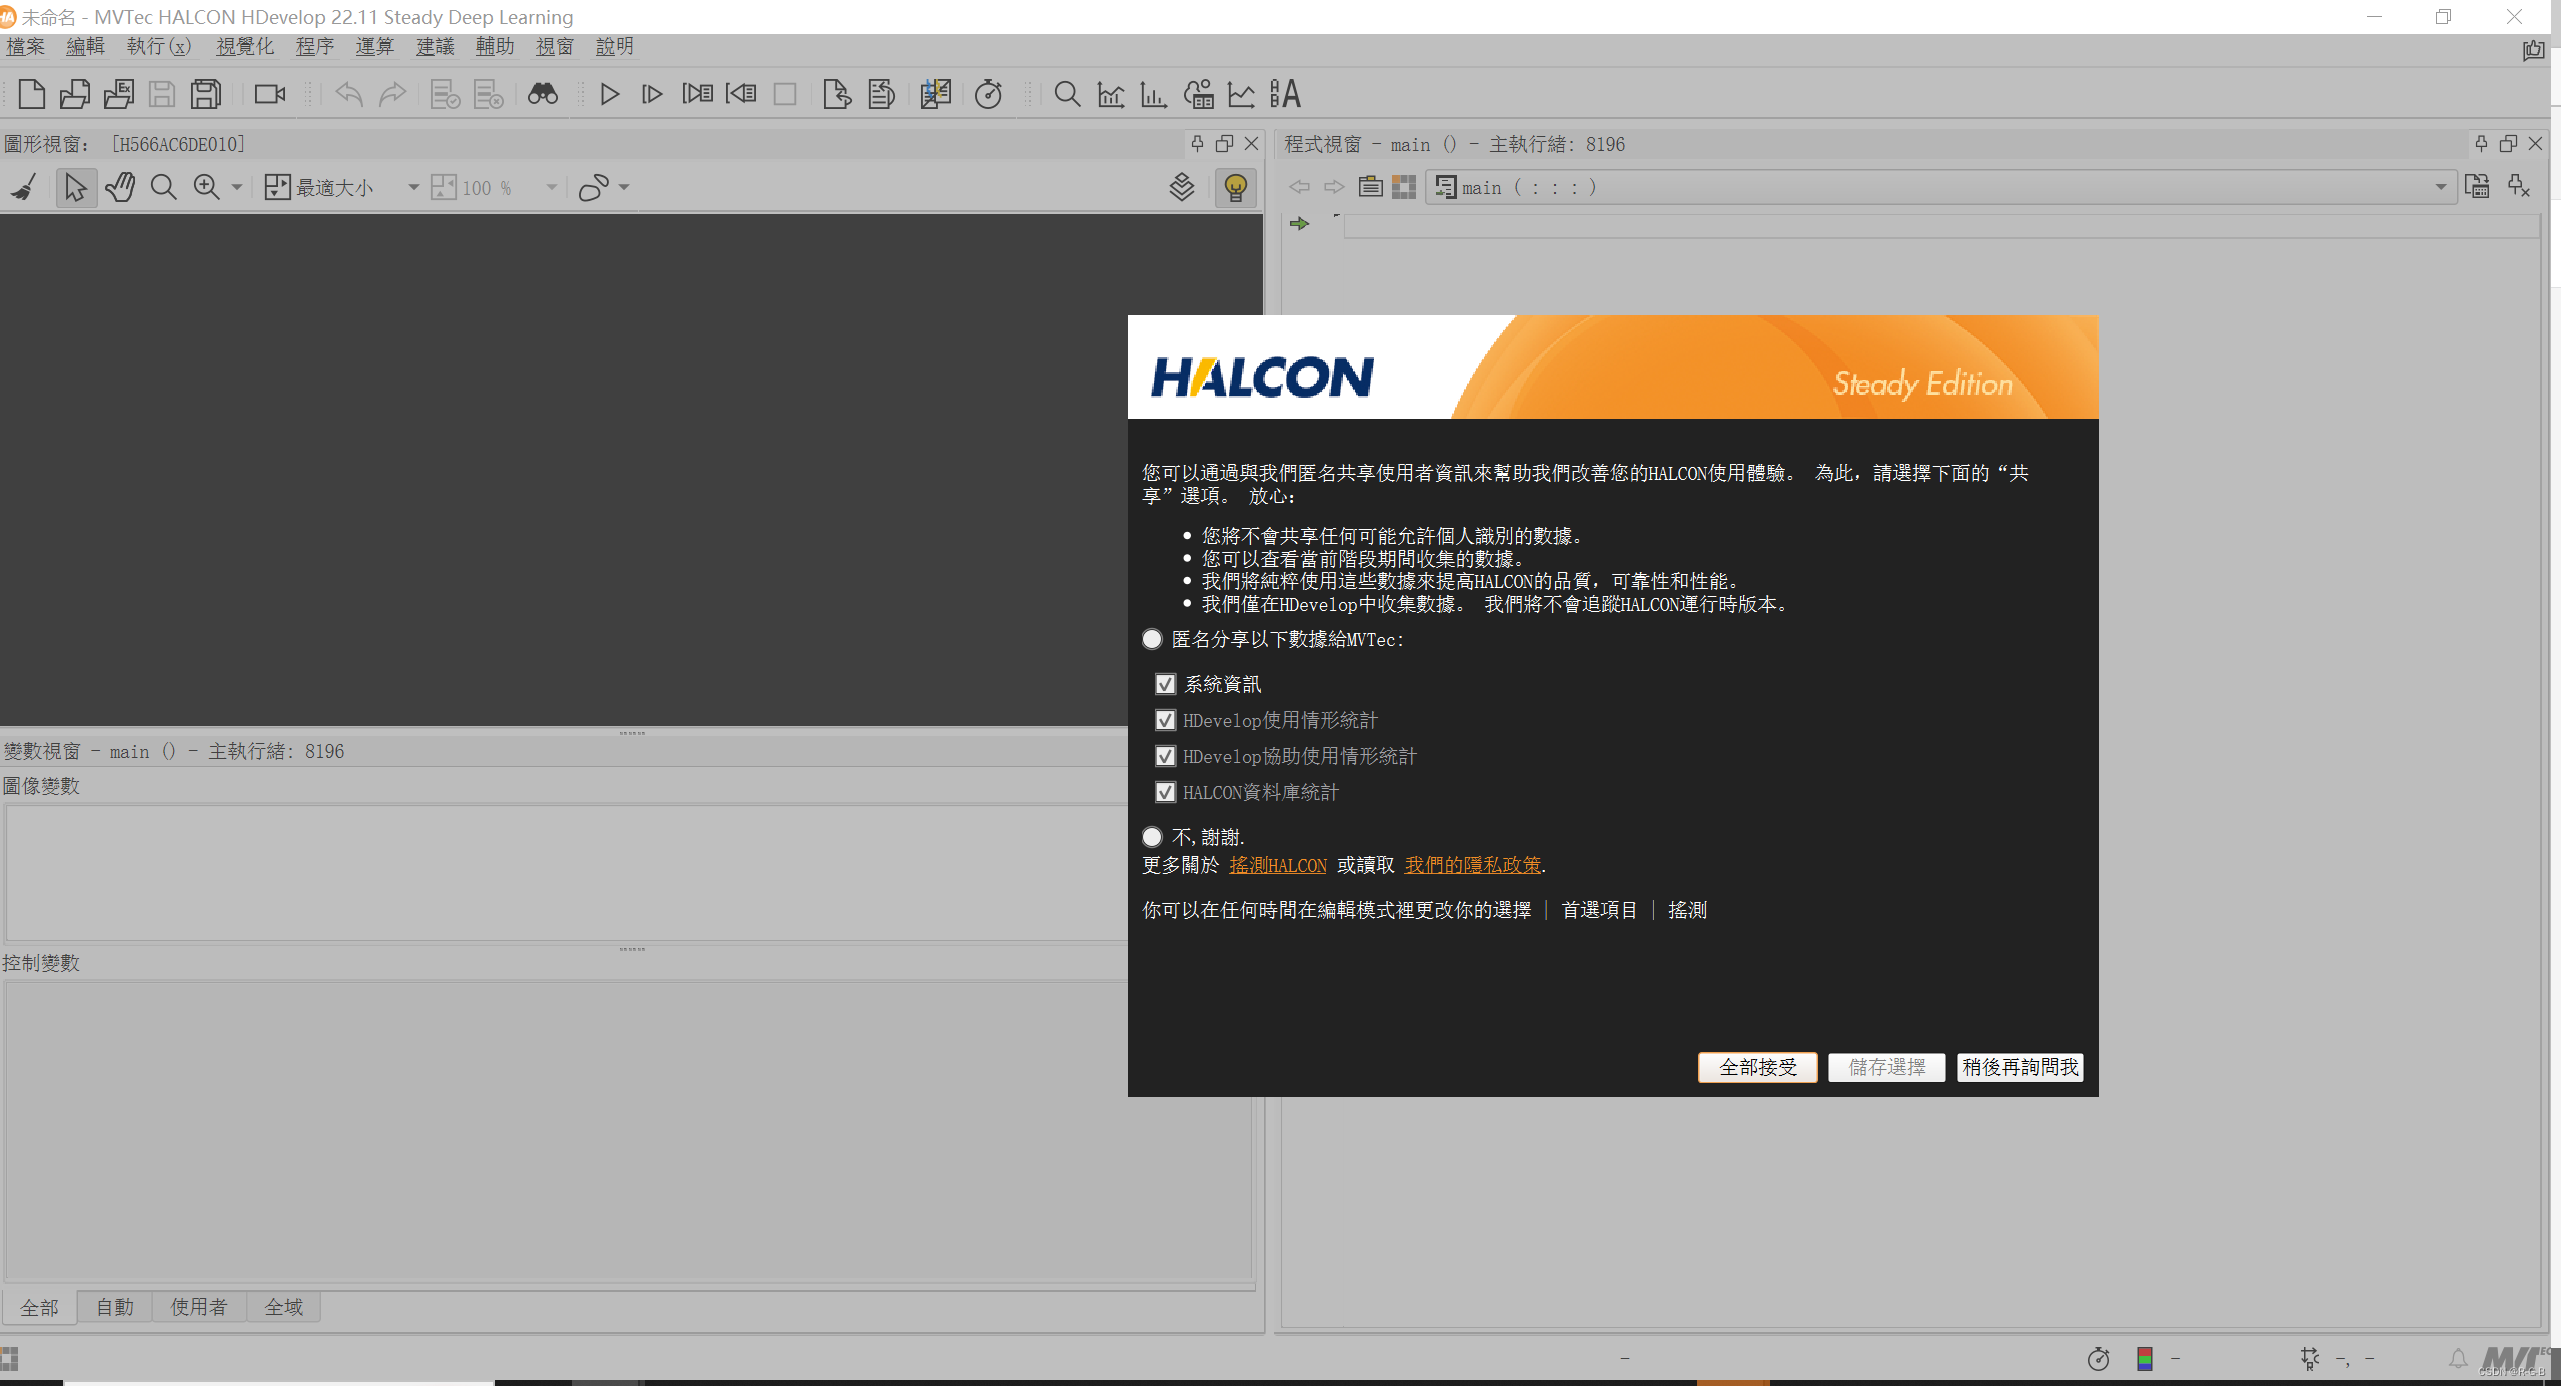Screen dimensions: 2561x1386
Task: Switch to the 全部 variables tab
Action: coord(40,1307)
